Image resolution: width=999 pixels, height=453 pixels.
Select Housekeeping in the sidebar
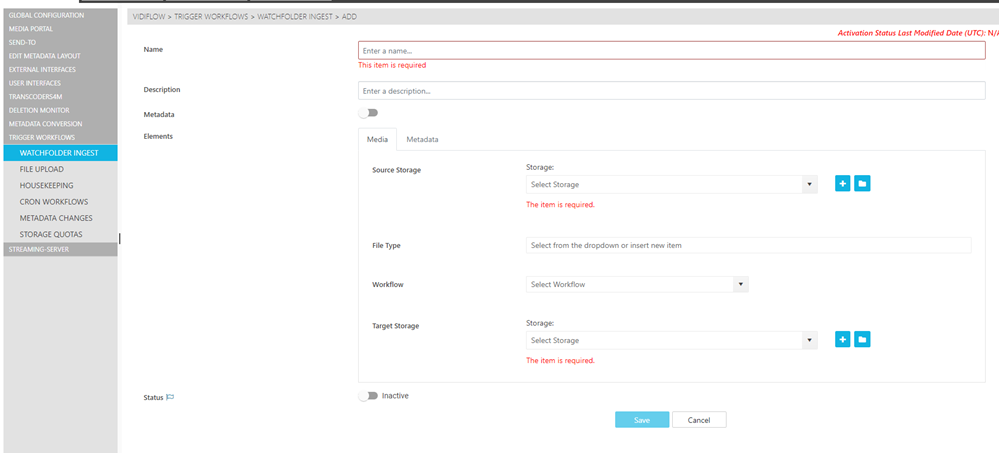click(47, 186)
